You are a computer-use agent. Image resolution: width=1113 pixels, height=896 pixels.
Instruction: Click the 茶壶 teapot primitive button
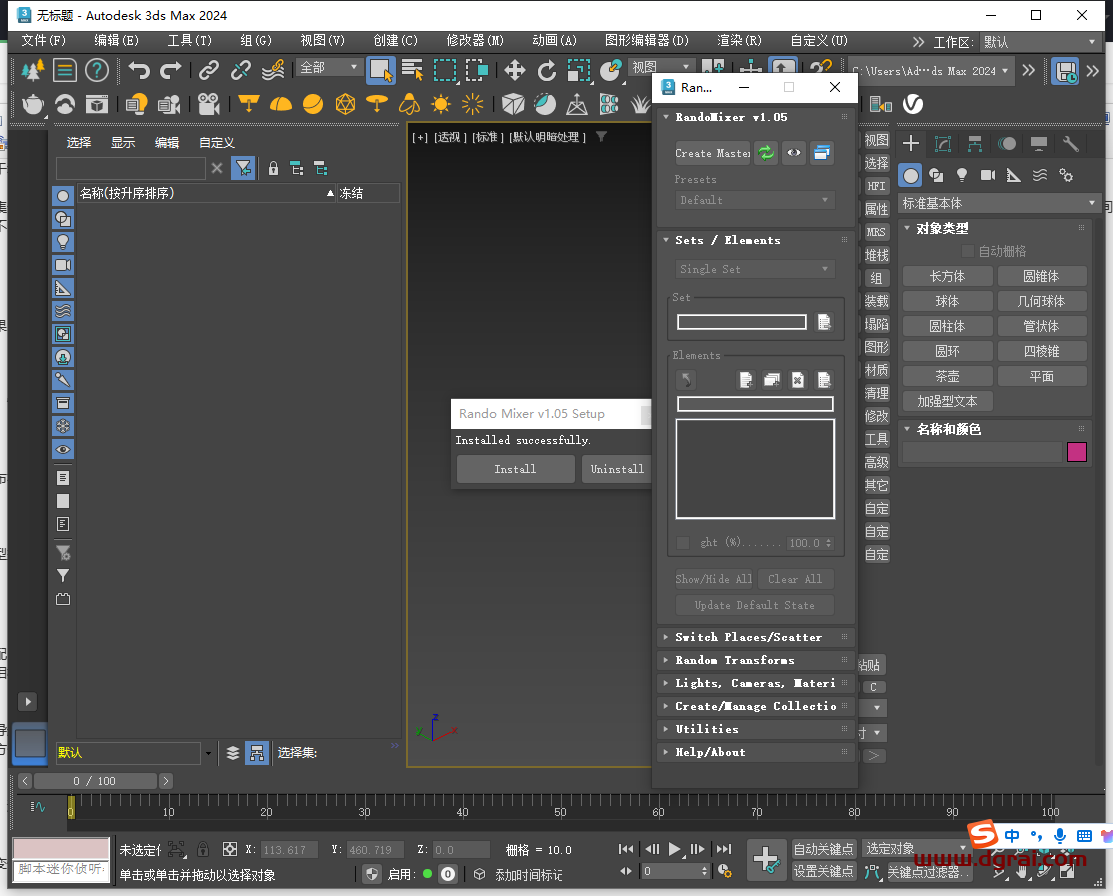pos(948,376)
